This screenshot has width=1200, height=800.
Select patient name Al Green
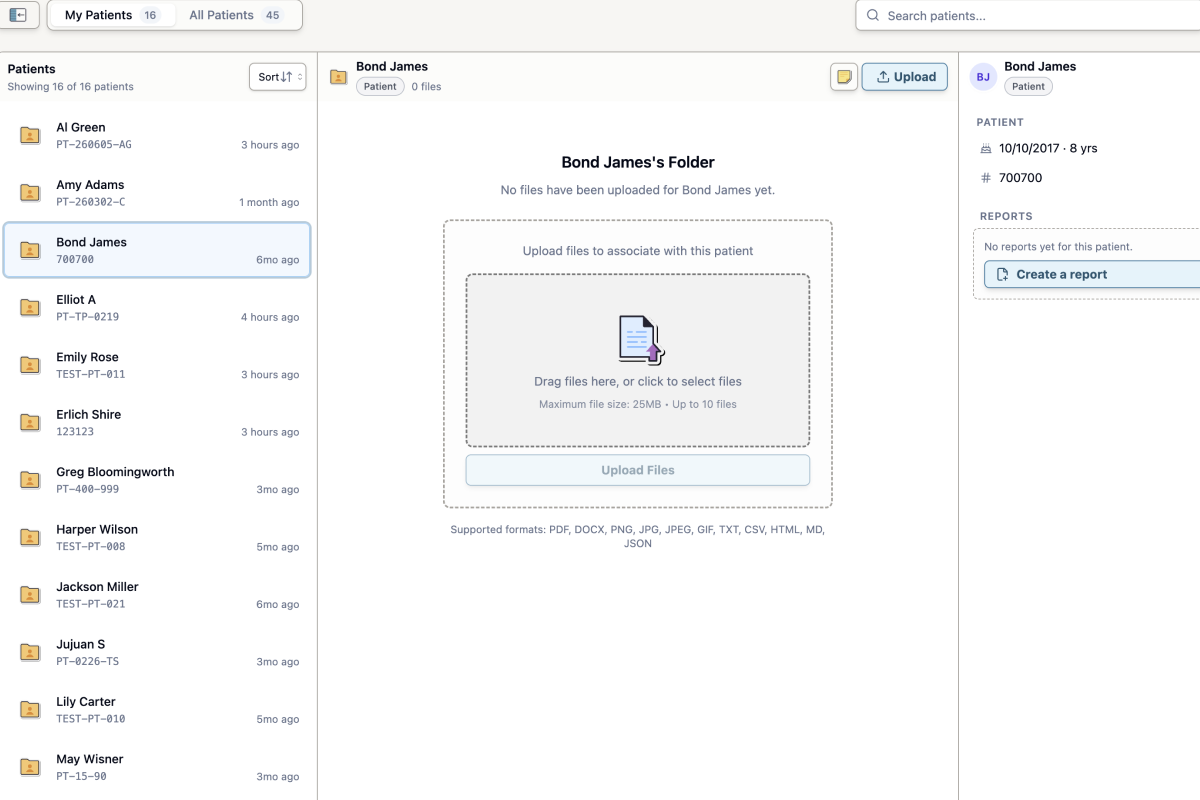(81, 127)
